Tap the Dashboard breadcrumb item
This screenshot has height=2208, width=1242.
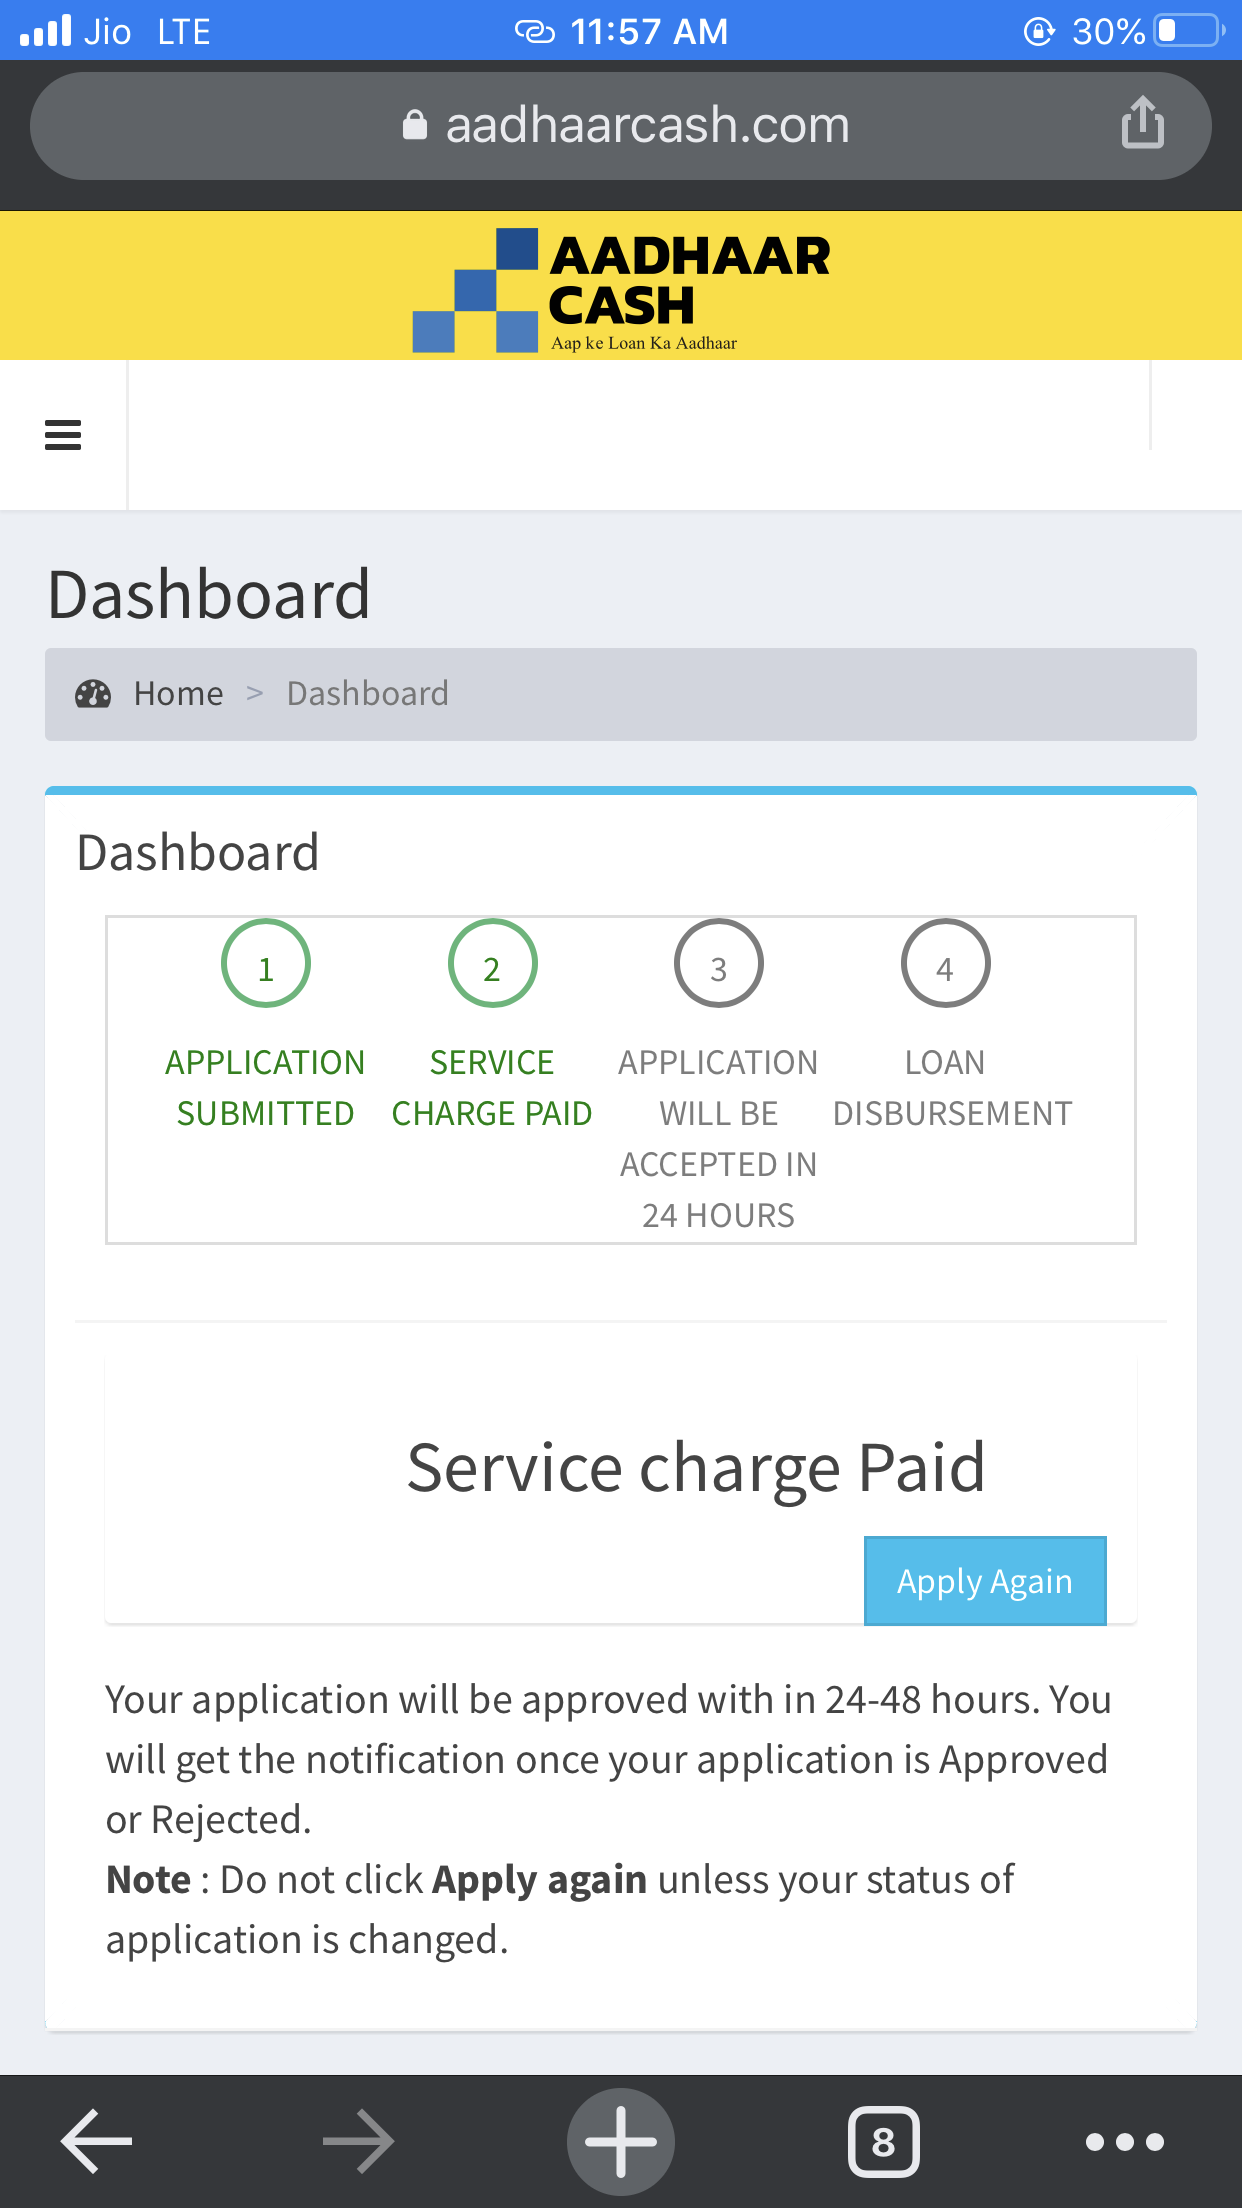click(x=367, y=694)
